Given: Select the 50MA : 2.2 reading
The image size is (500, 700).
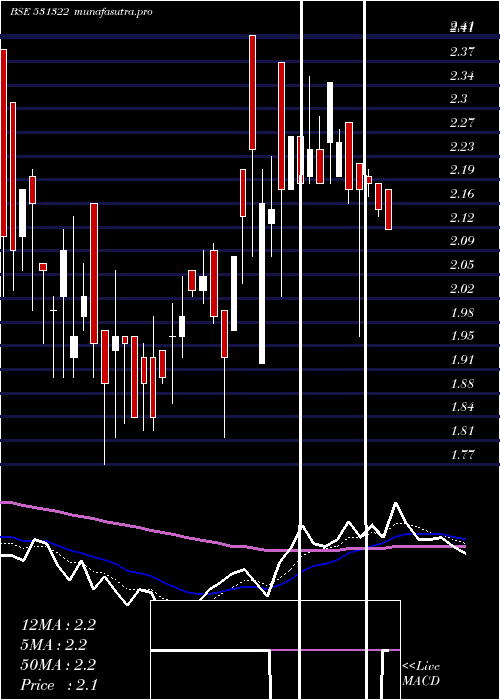Looking at the screenshot, I should pyautogui.click(x=58, y=665).
